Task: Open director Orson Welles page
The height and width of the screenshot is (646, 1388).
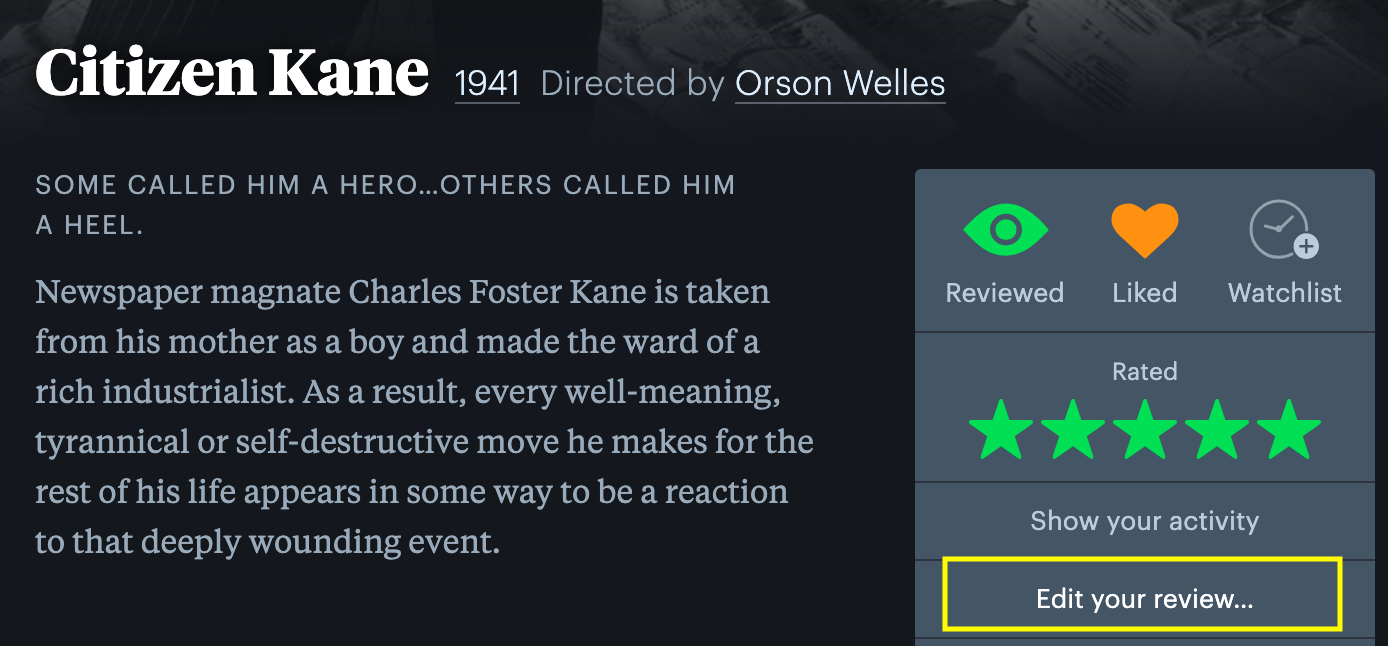Action: [840, 84]
